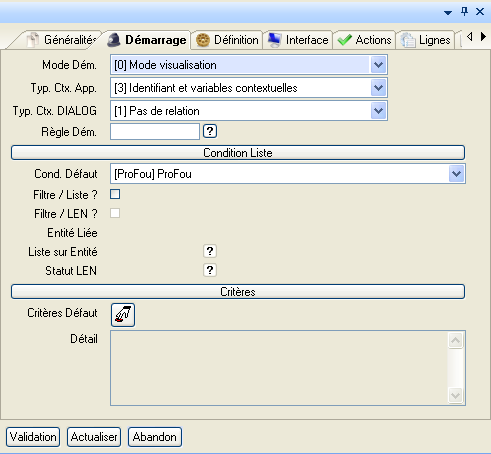Expand the Typ. Ctx. App. dropdown
The image size is (491, 454).
378,88
